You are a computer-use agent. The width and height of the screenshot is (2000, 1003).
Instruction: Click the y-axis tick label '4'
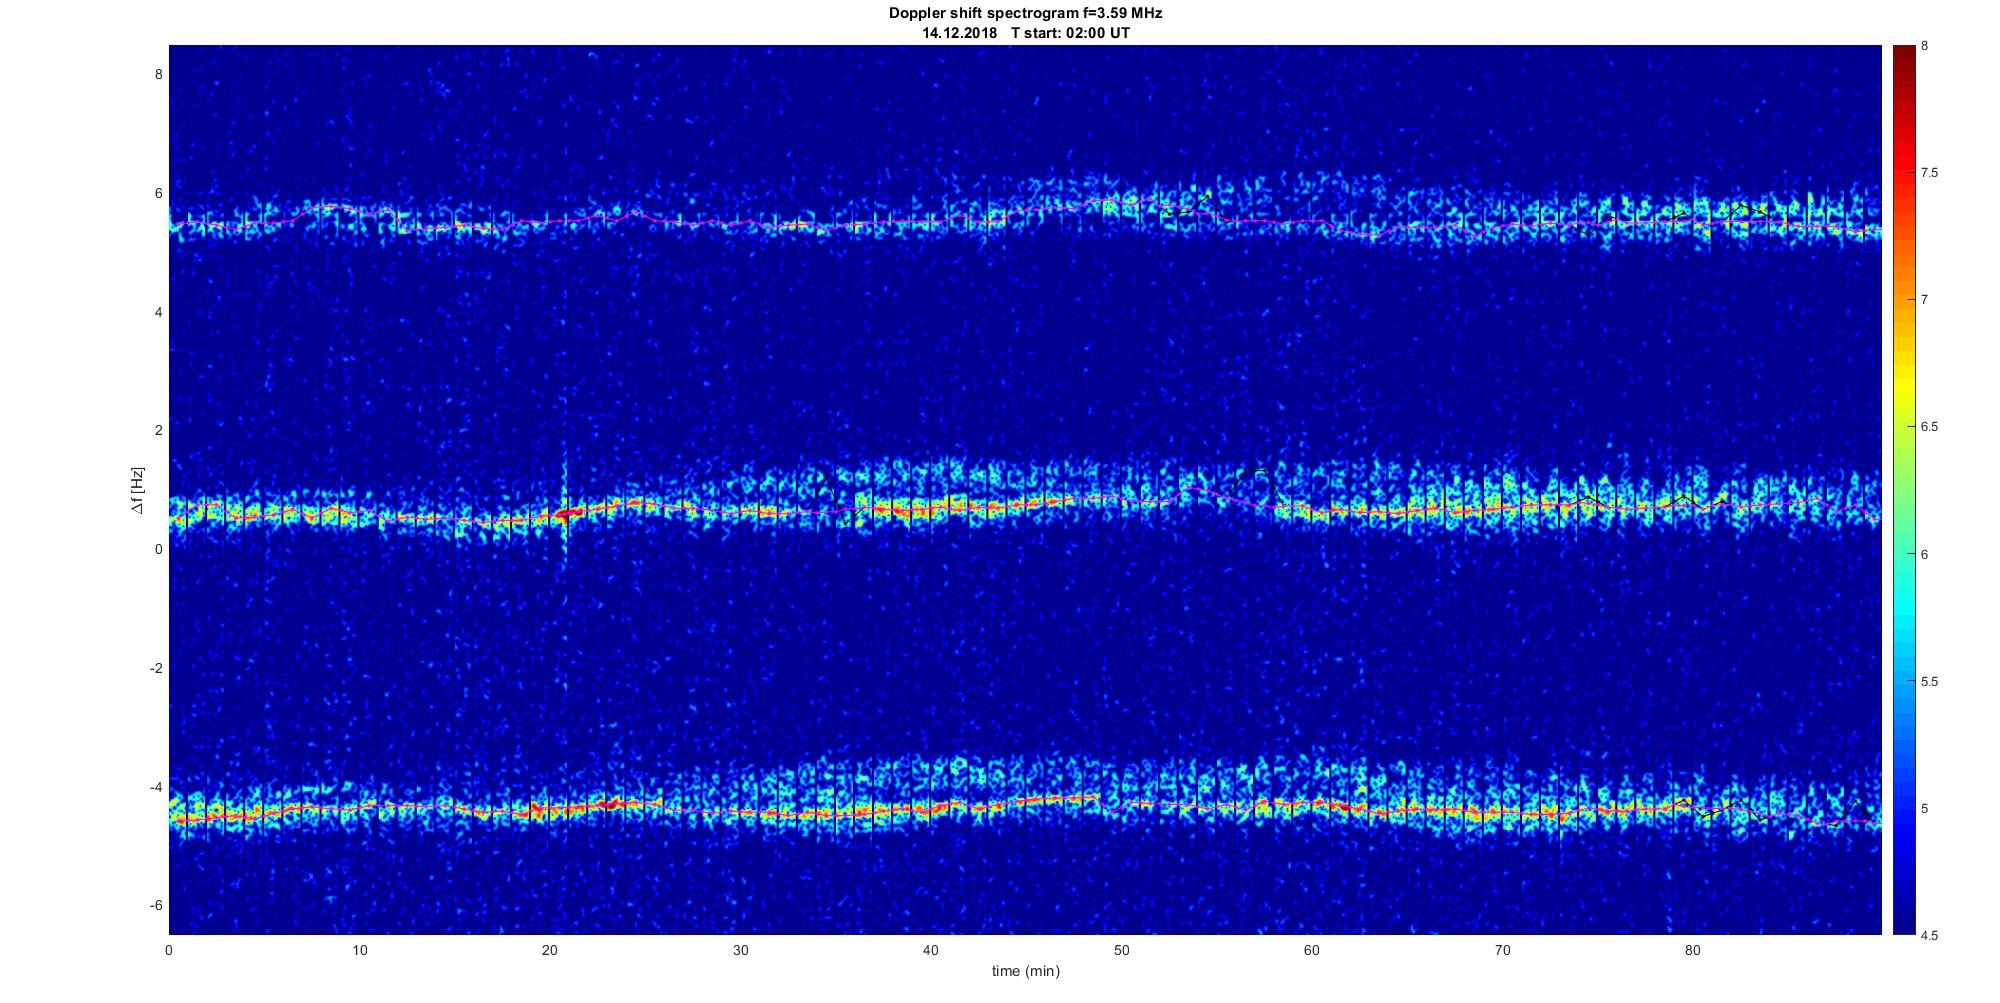pyautogui.click(x=157, y=312)
